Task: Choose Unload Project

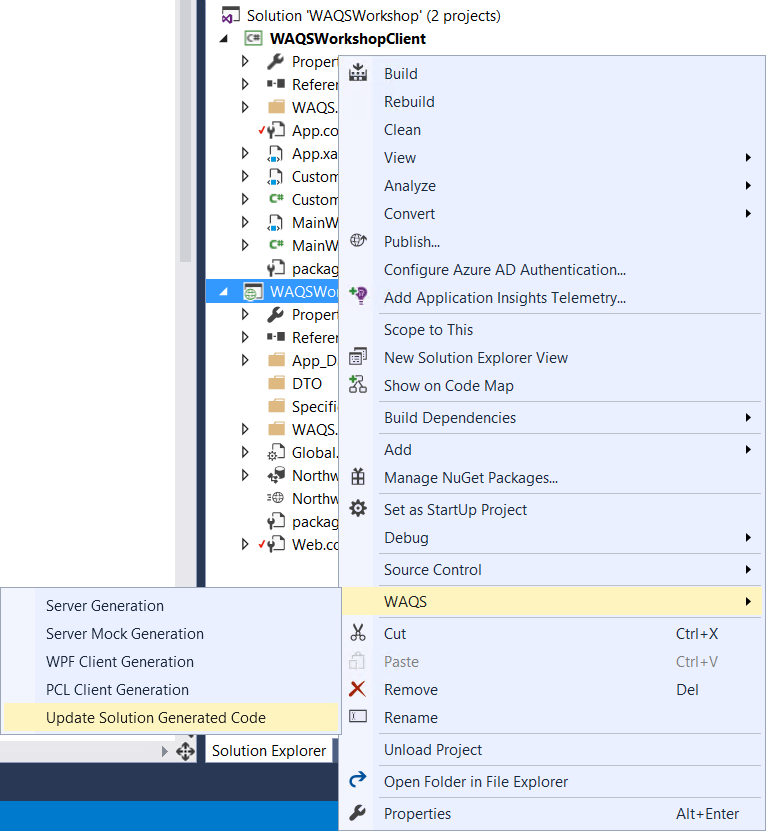Action: (x=433, y=750)
